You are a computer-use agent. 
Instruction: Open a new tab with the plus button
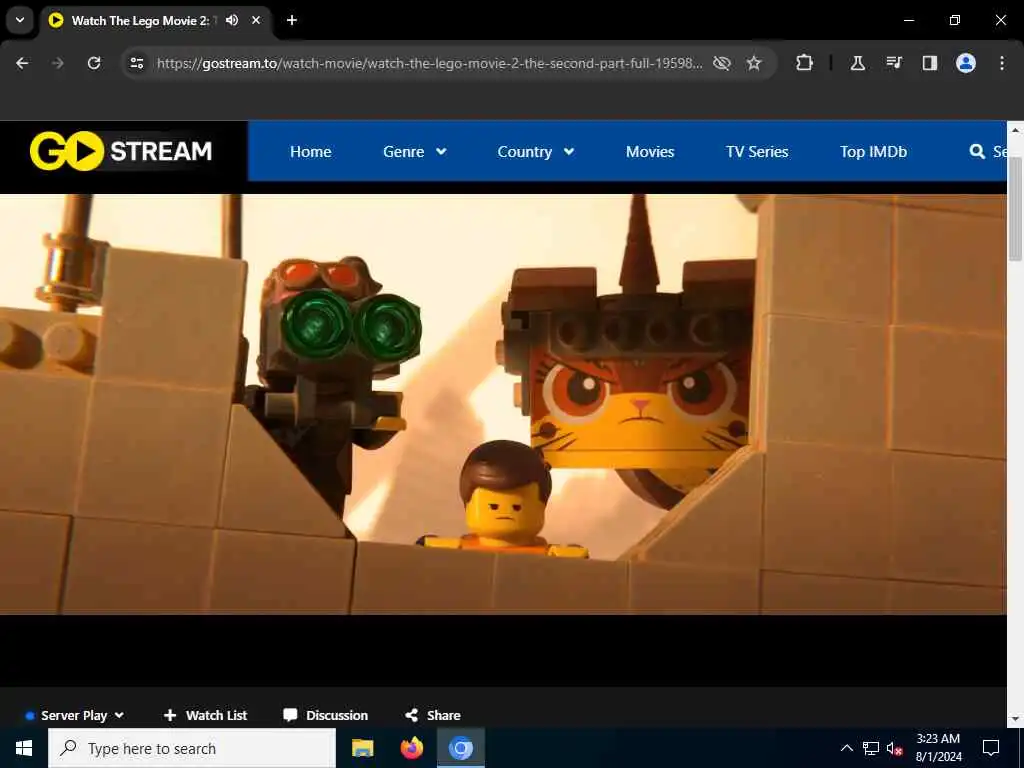(292, 20)
